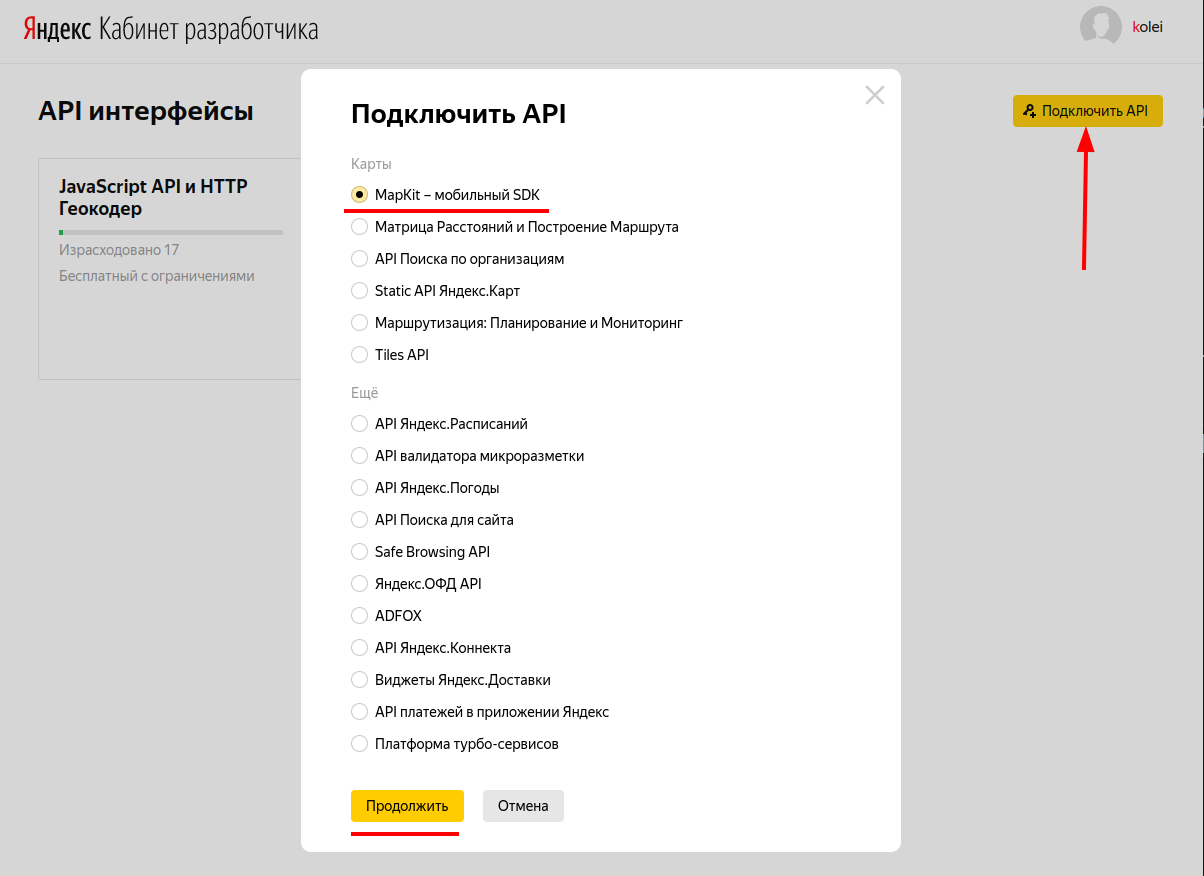Select API валидатора микроразметки

(360, 456)
